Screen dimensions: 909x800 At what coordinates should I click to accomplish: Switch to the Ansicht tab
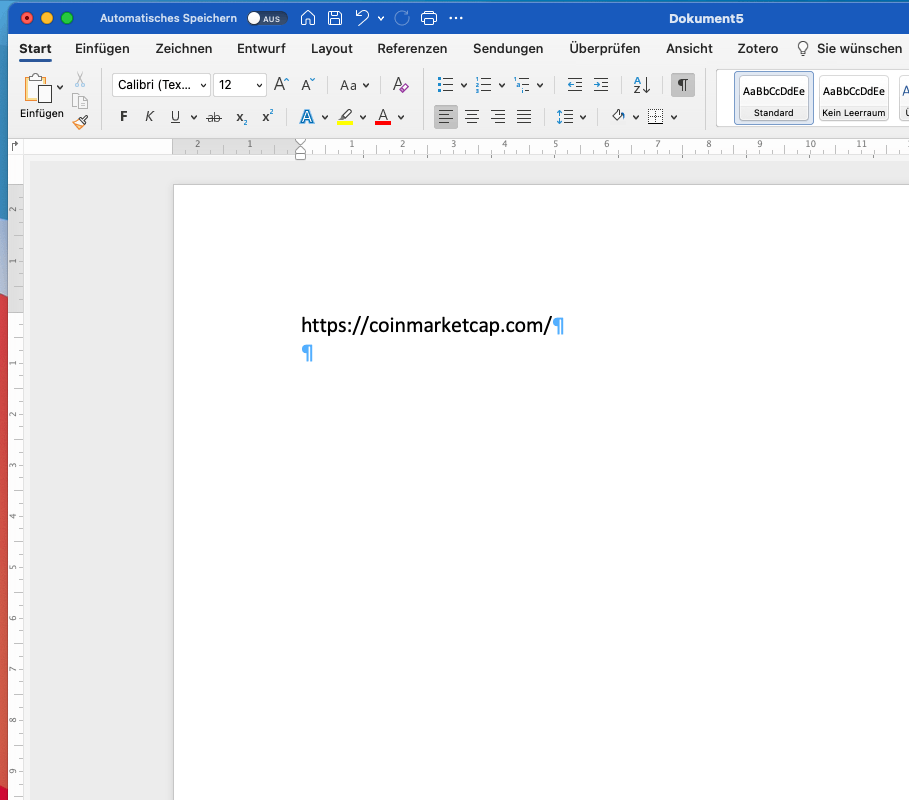[x=689, y=49]
